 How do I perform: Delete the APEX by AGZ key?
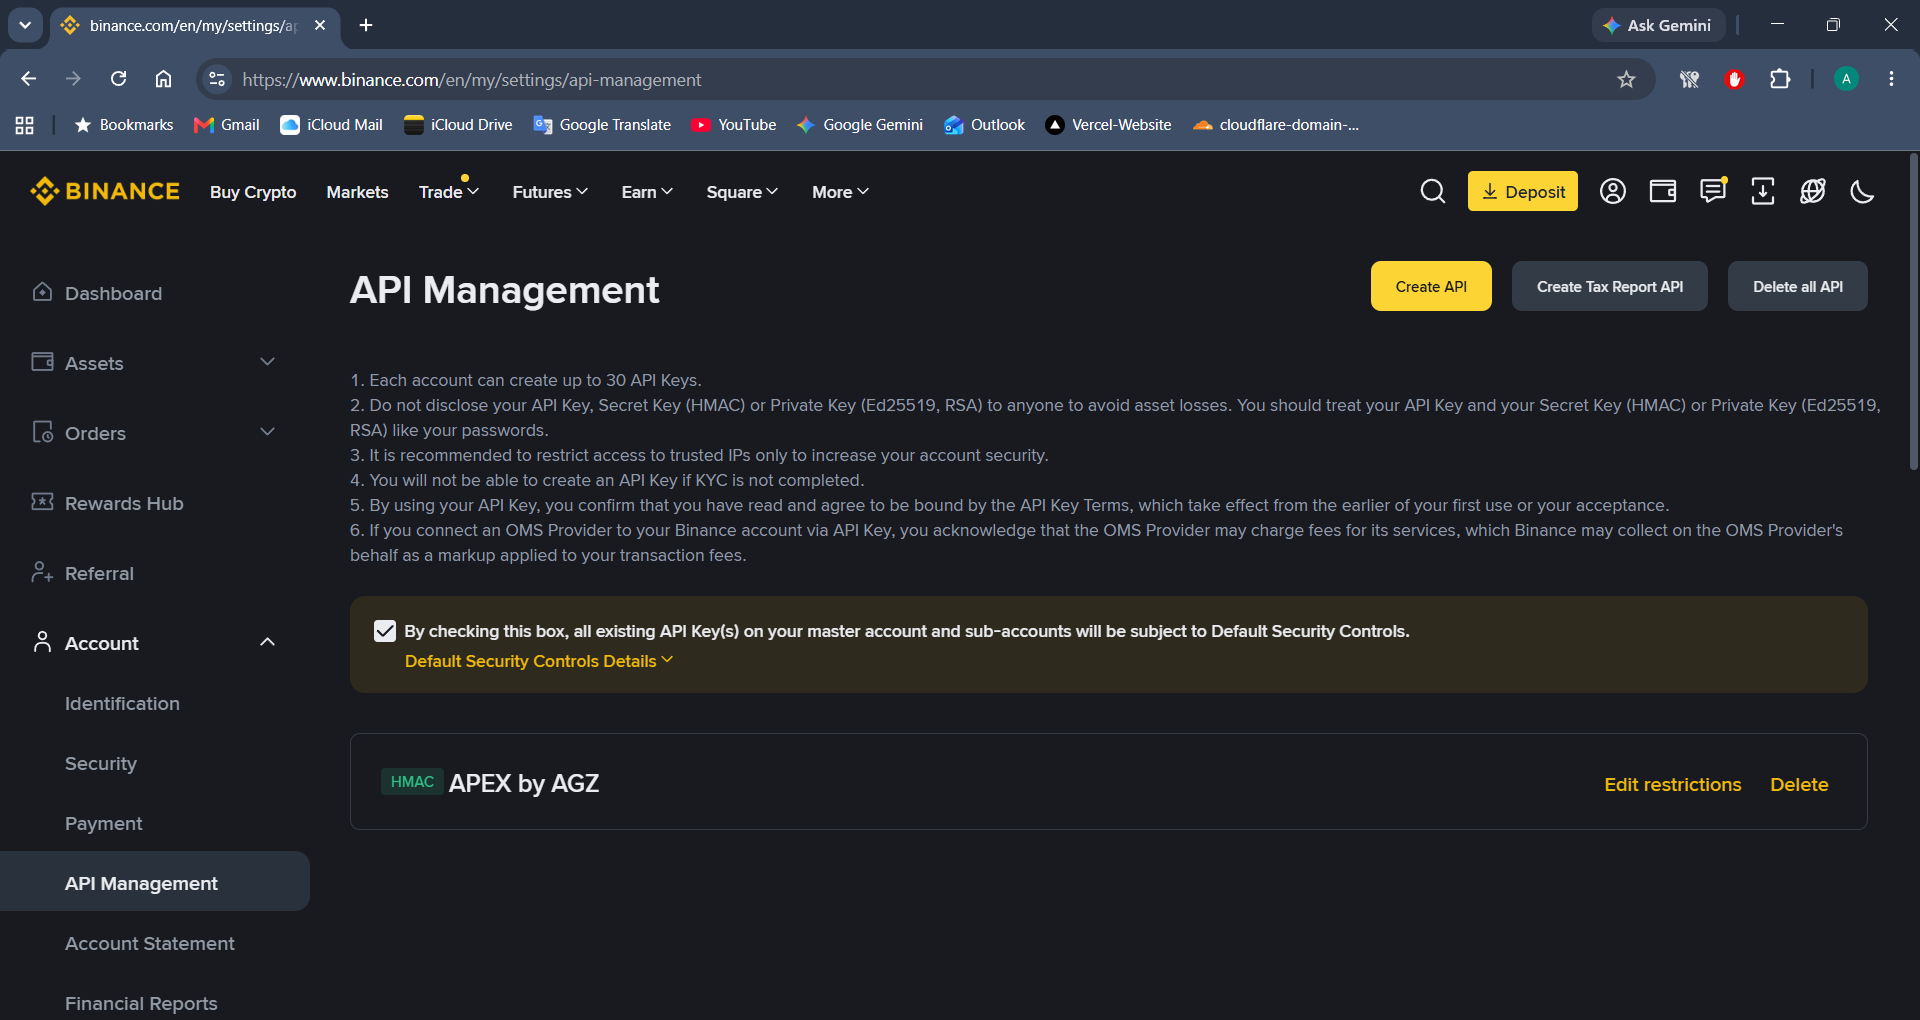tap(1799, 785)
